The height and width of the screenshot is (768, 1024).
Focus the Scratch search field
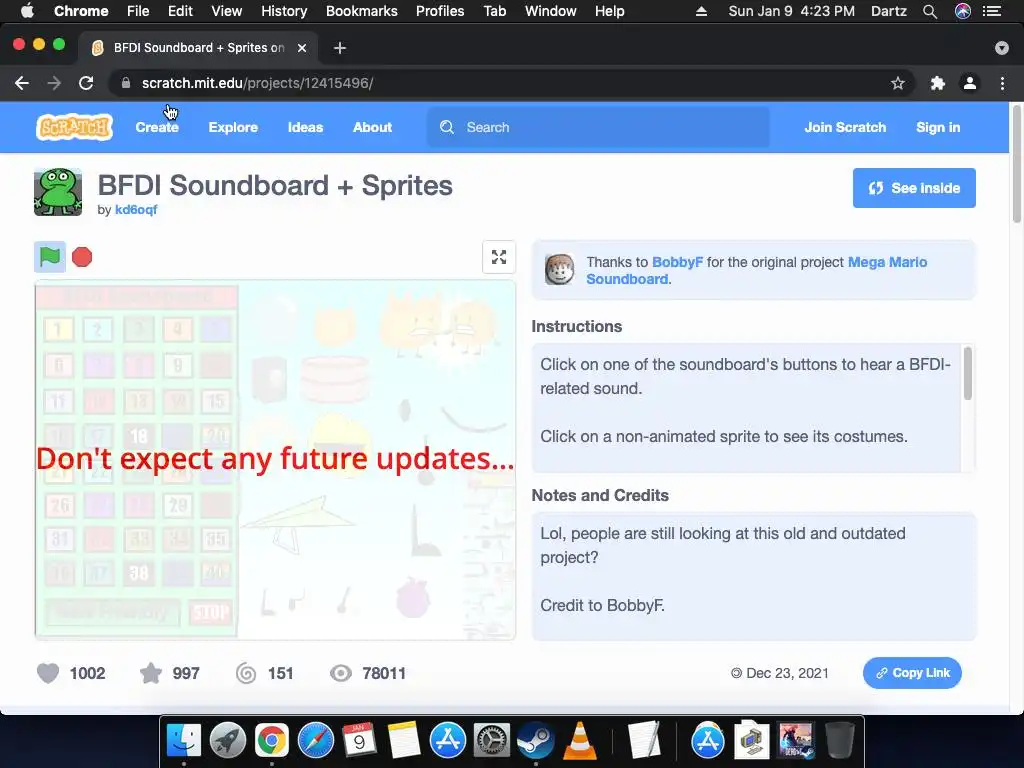pos(598,127)
